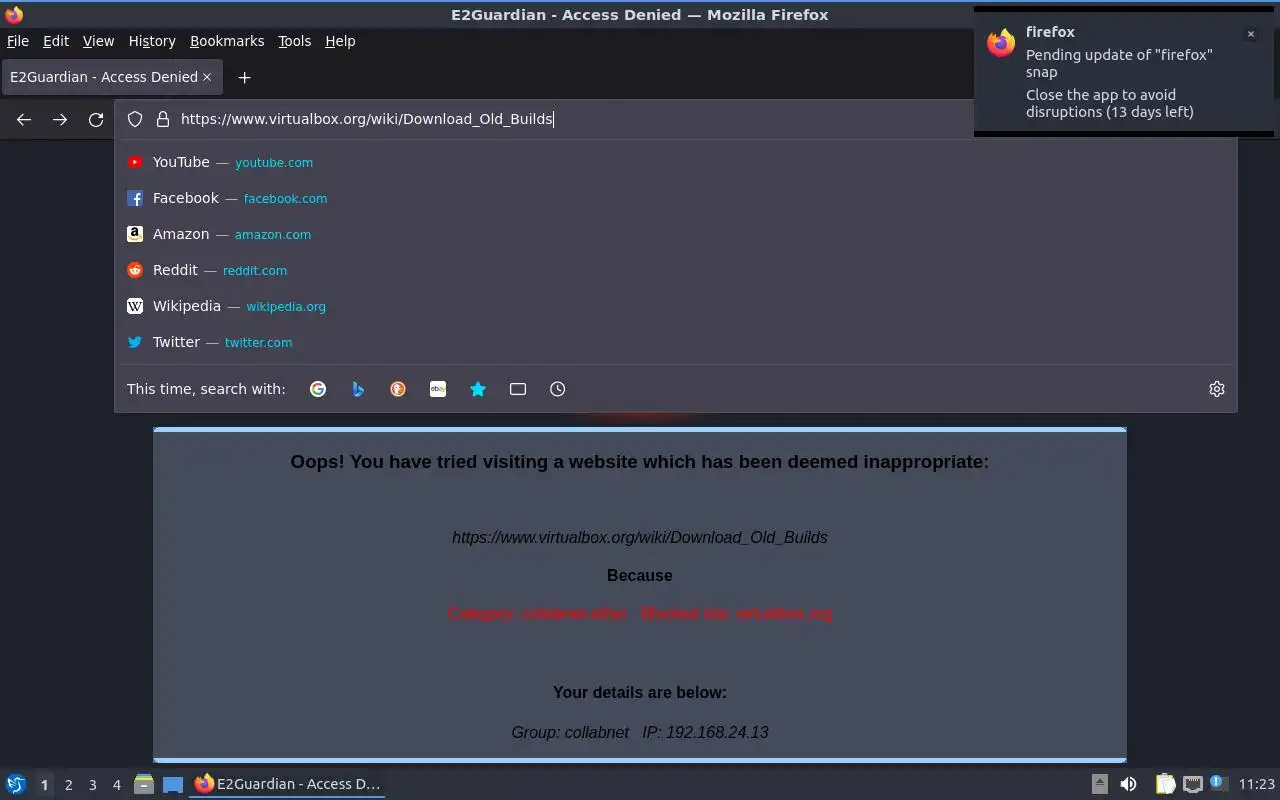
Task: Choose Facebook suggestion in dropdown
Action: pos(676,198)
